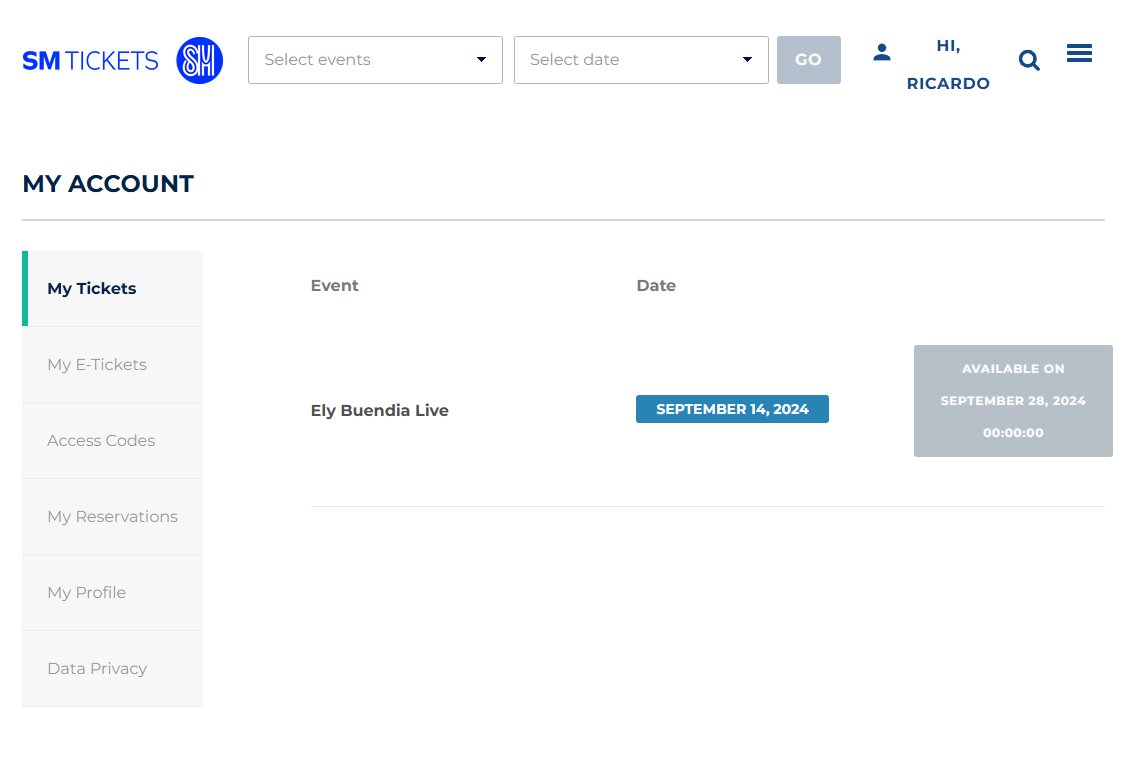The image size is (1128, 759).
Task: Click the My Account heading
Action: 108,183
